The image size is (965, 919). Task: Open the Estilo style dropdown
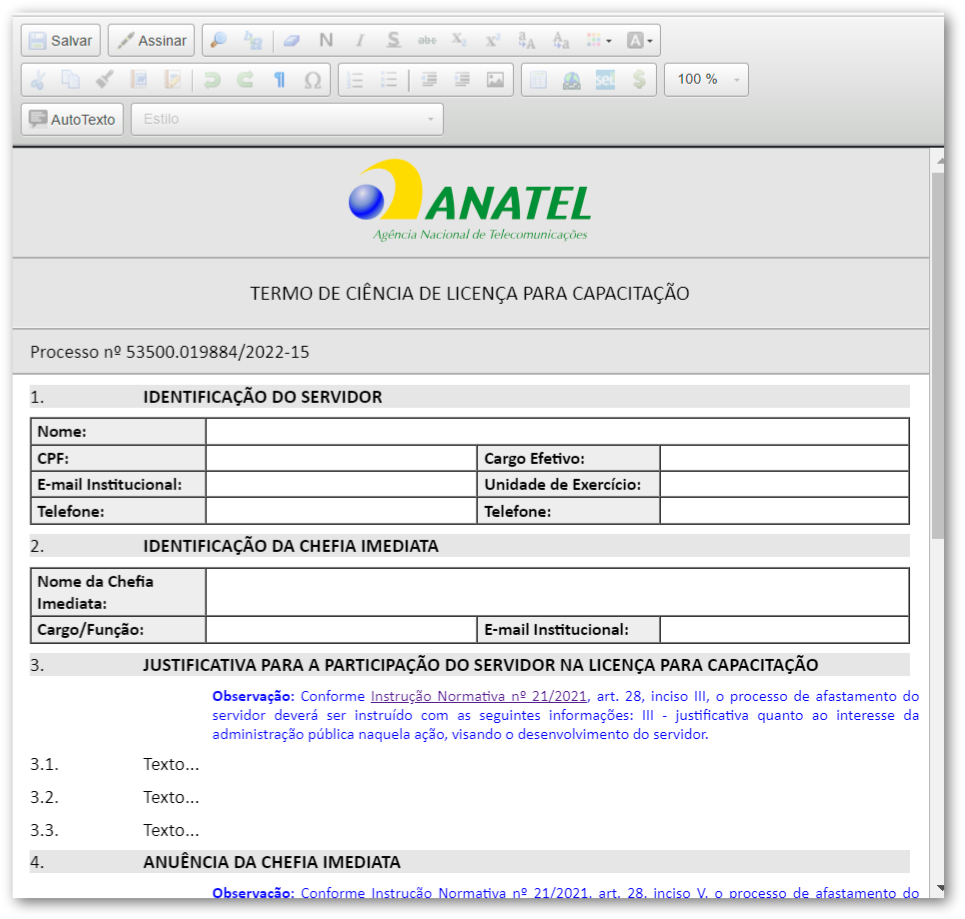pos(287,119)
